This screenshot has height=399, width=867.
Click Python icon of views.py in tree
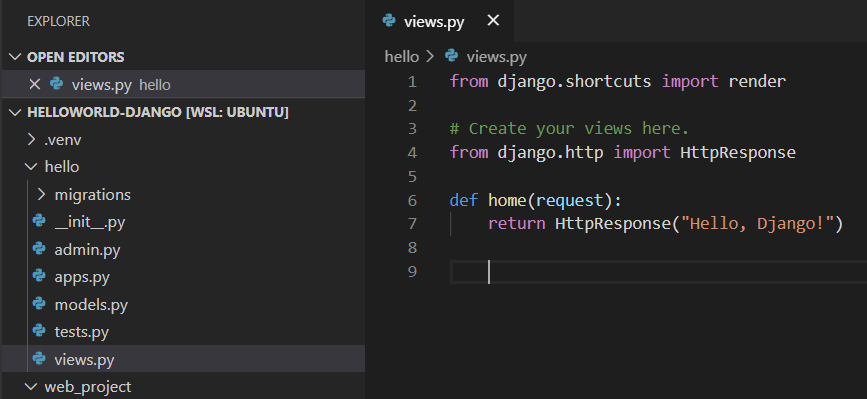39,359
